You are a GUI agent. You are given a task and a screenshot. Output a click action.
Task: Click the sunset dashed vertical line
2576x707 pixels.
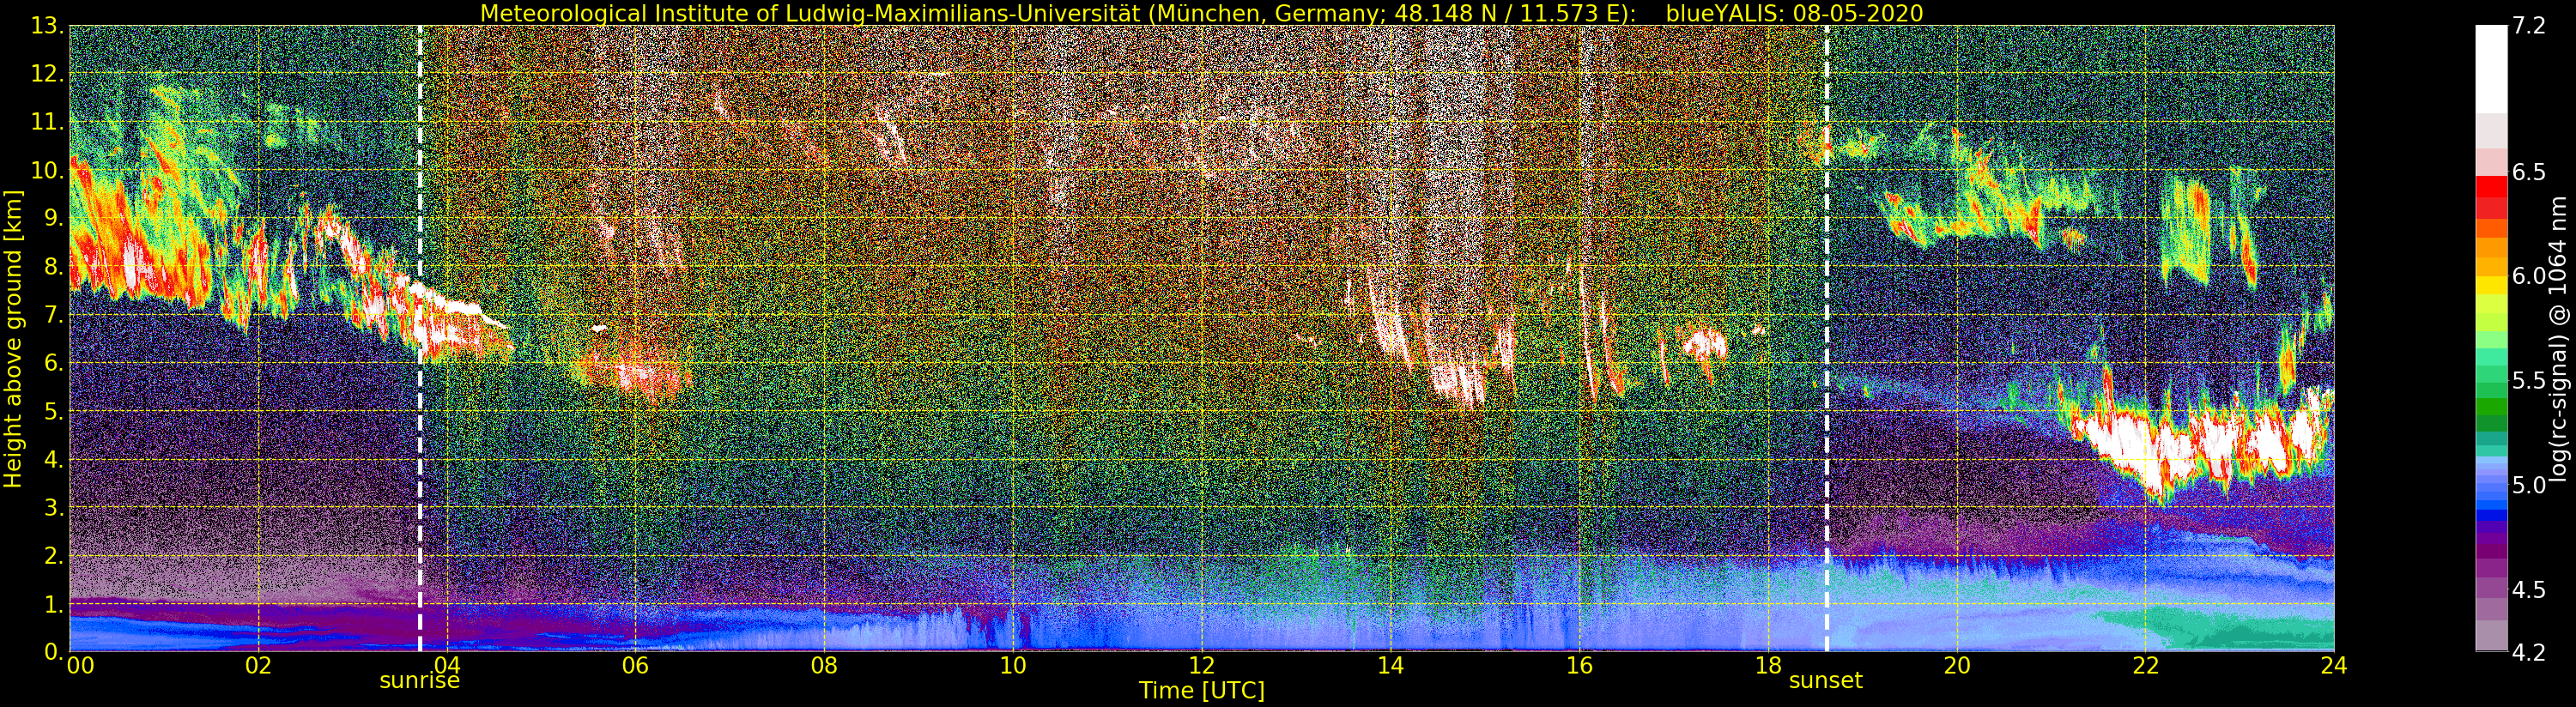(1827, 338)
